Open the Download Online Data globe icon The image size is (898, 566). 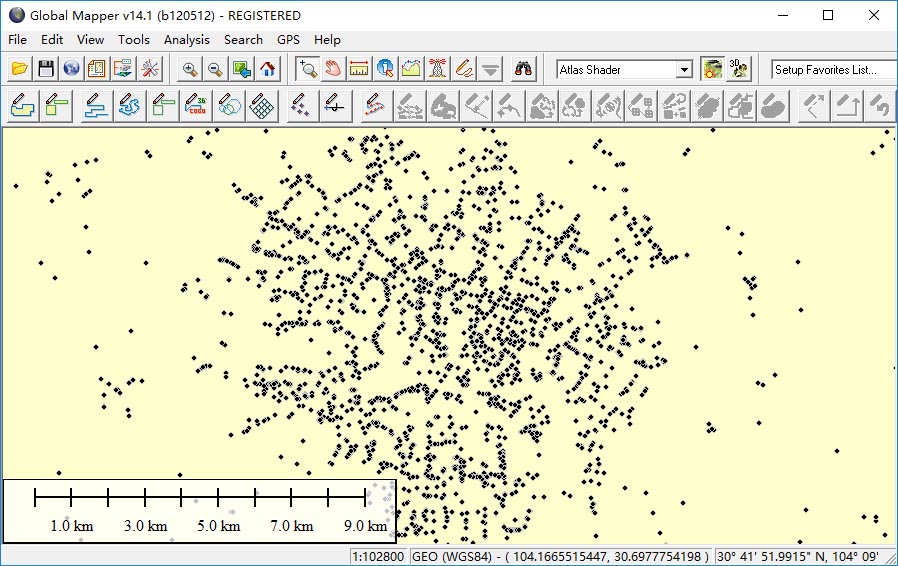tap(71, 69)
